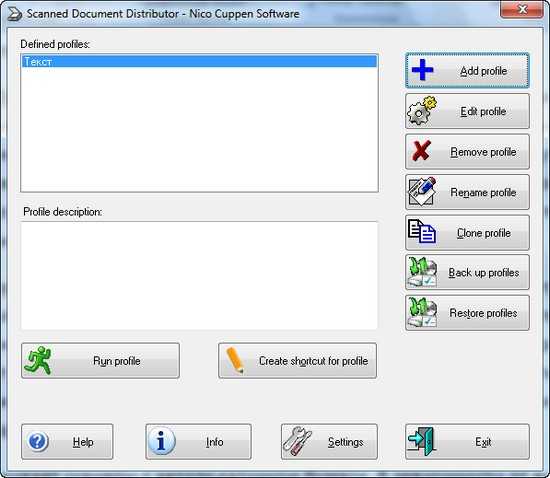
Task: Click the red X Remove profile icon
Action: click(x=421, y=151)
